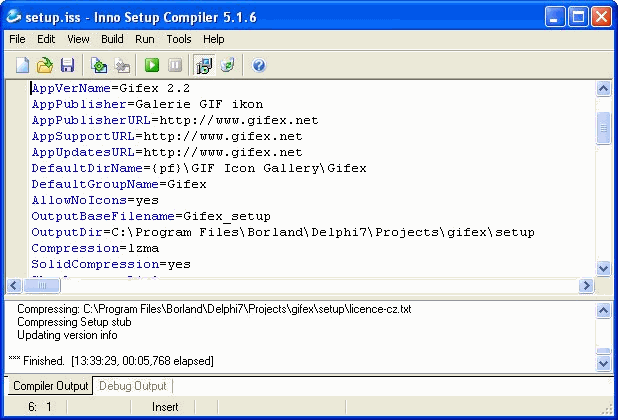Click the DefaultDirName line in the editor

pos(199,168)
